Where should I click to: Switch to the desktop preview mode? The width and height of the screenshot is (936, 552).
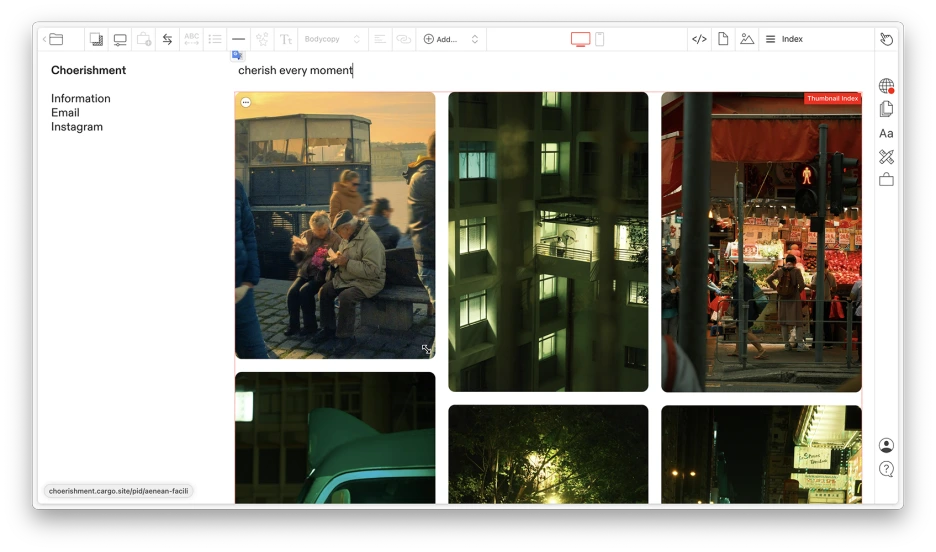tap(580, 39)
